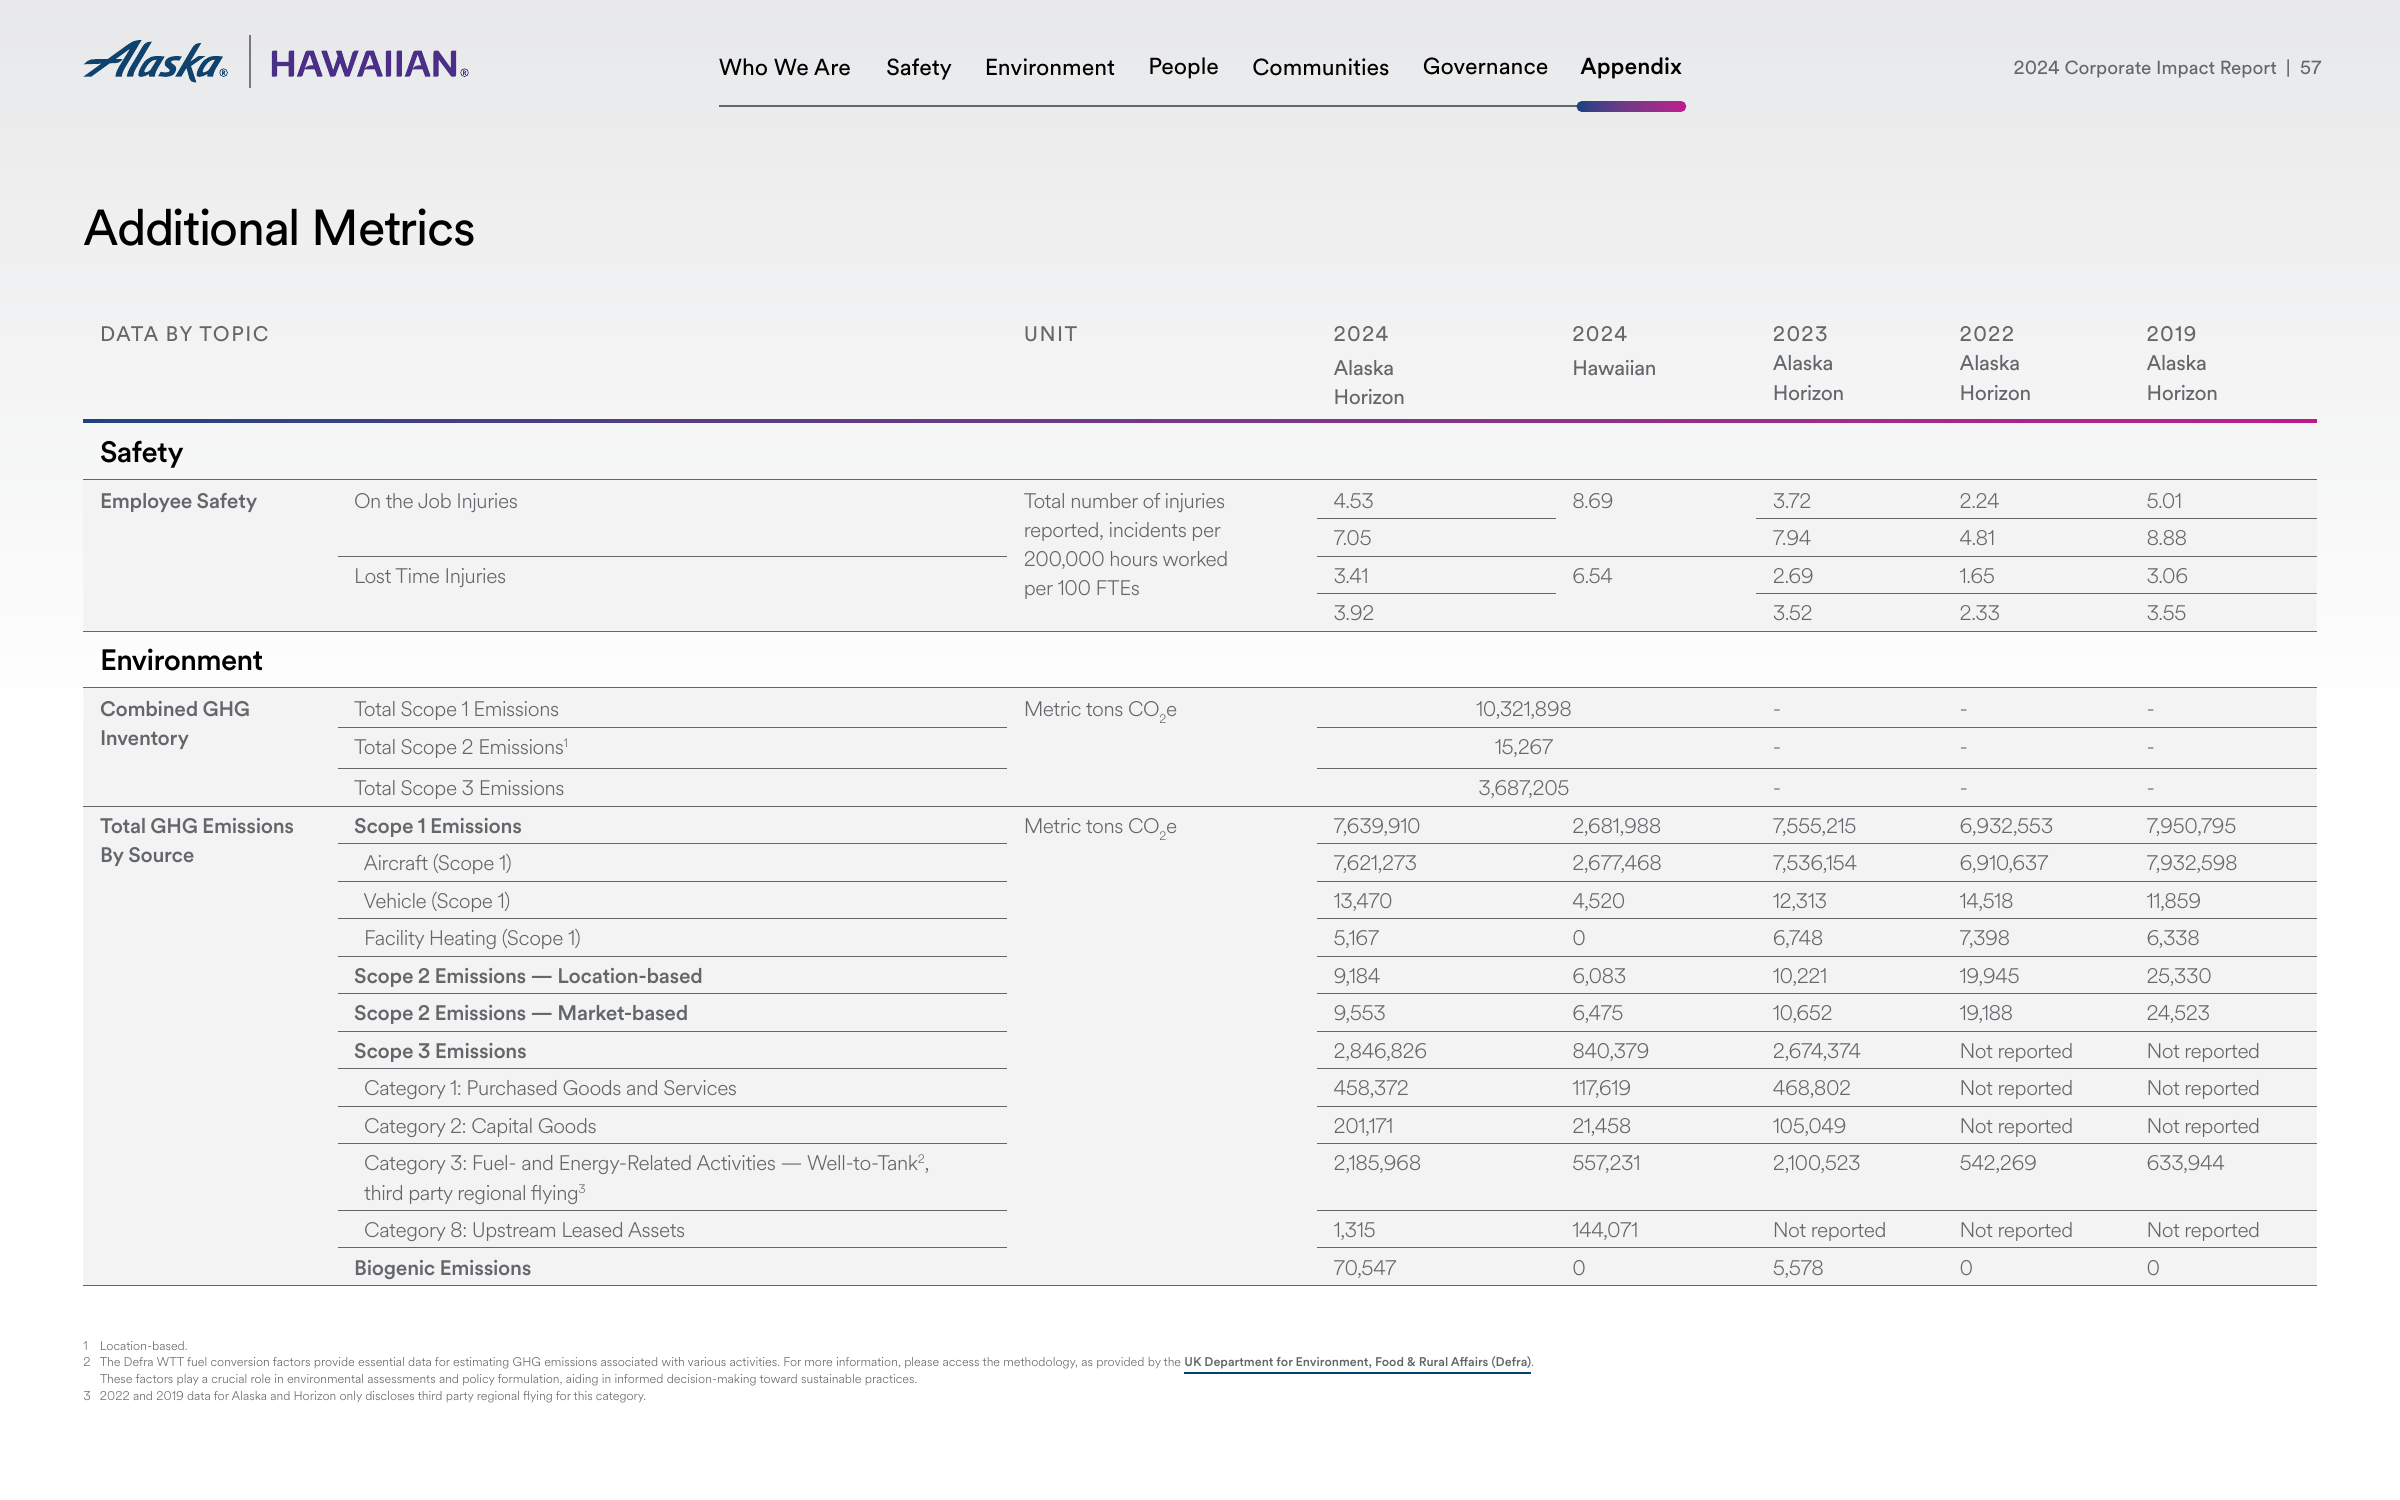
Task: Click the 7,639,910 Scope 1 value
Action: pyautogui.click(x=1376, y=826)
